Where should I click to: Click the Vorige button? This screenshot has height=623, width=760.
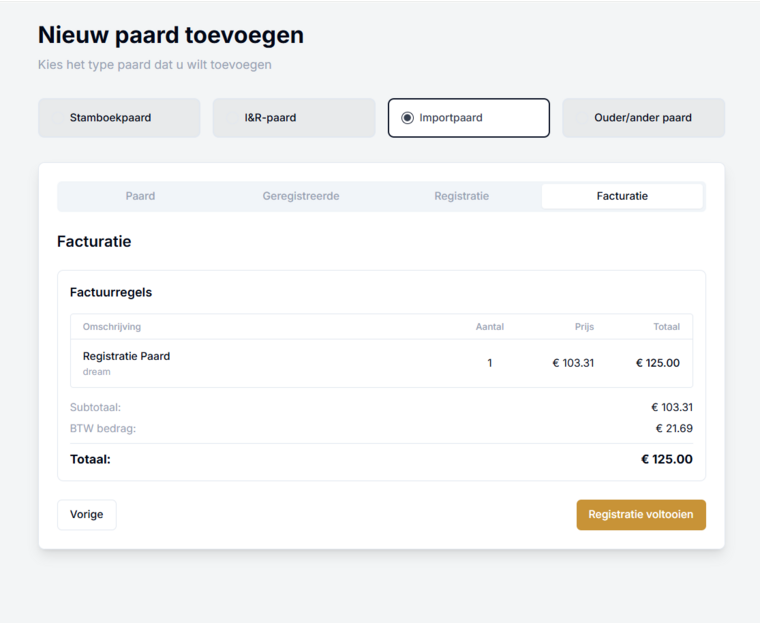click(87, 514)
